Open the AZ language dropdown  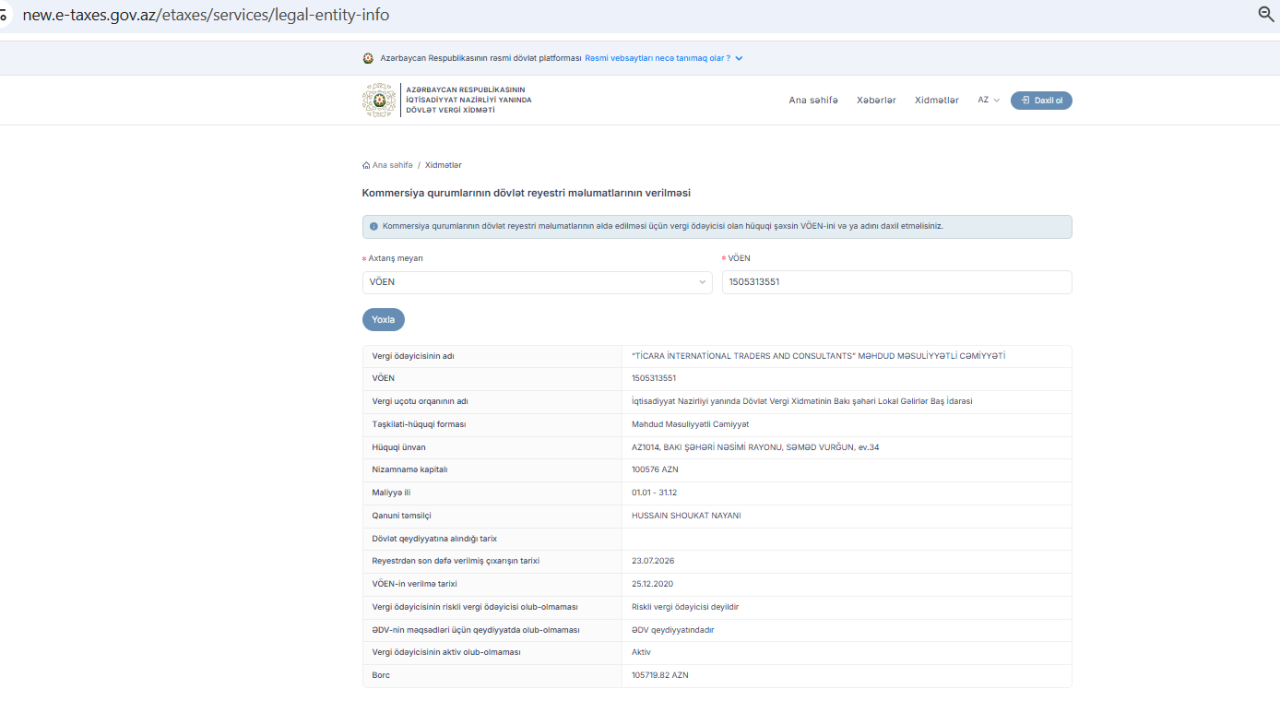[988, 100]
